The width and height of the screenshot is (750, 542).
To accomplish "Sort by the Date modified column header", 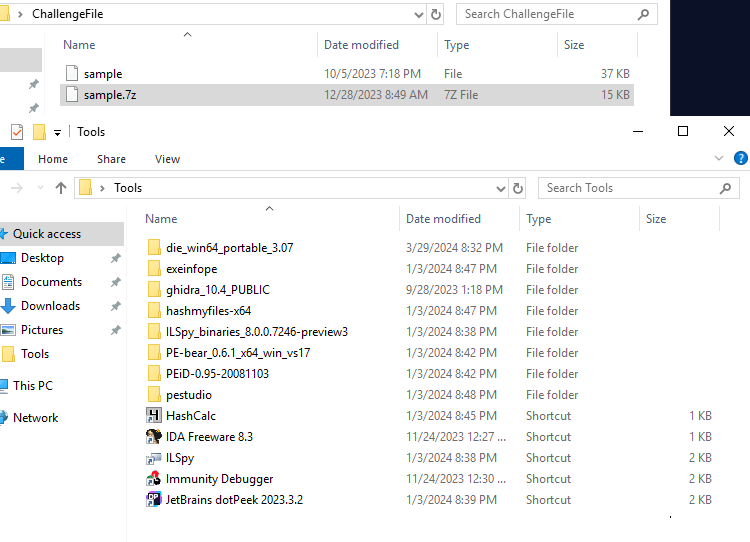I will coord(443,219).
